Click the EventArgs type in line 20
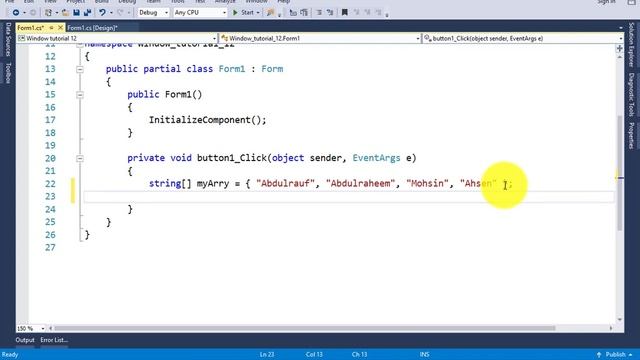This screenshot has width=640, height=360. (x=376, y=158)
